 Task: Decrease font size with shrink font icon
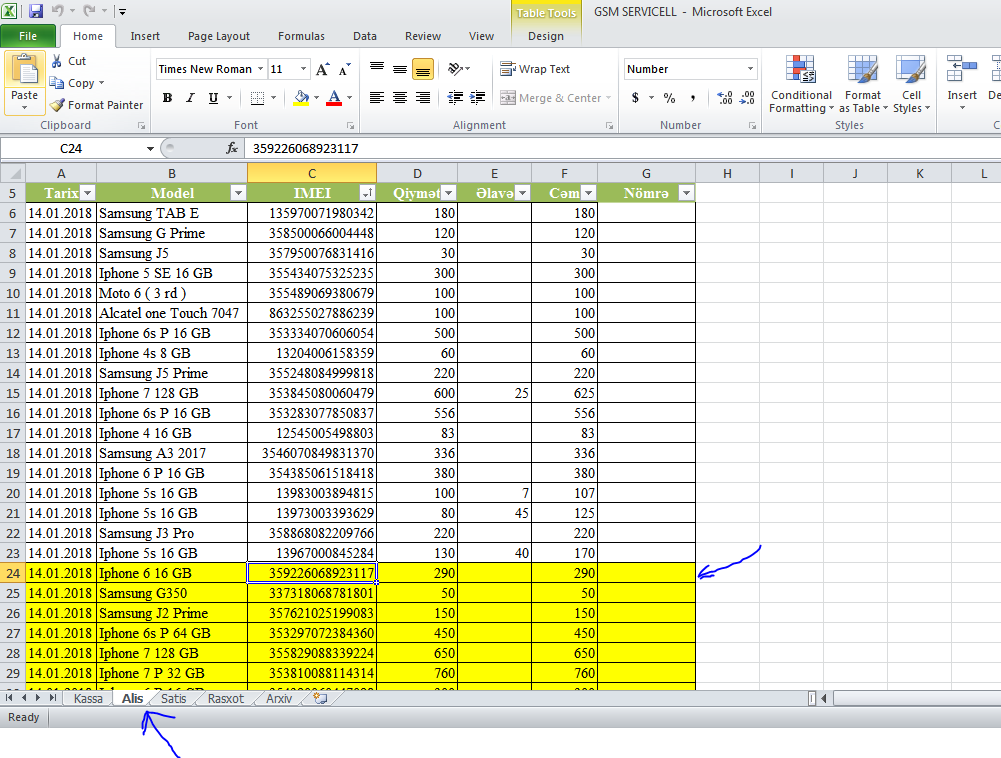click(344, 69)
